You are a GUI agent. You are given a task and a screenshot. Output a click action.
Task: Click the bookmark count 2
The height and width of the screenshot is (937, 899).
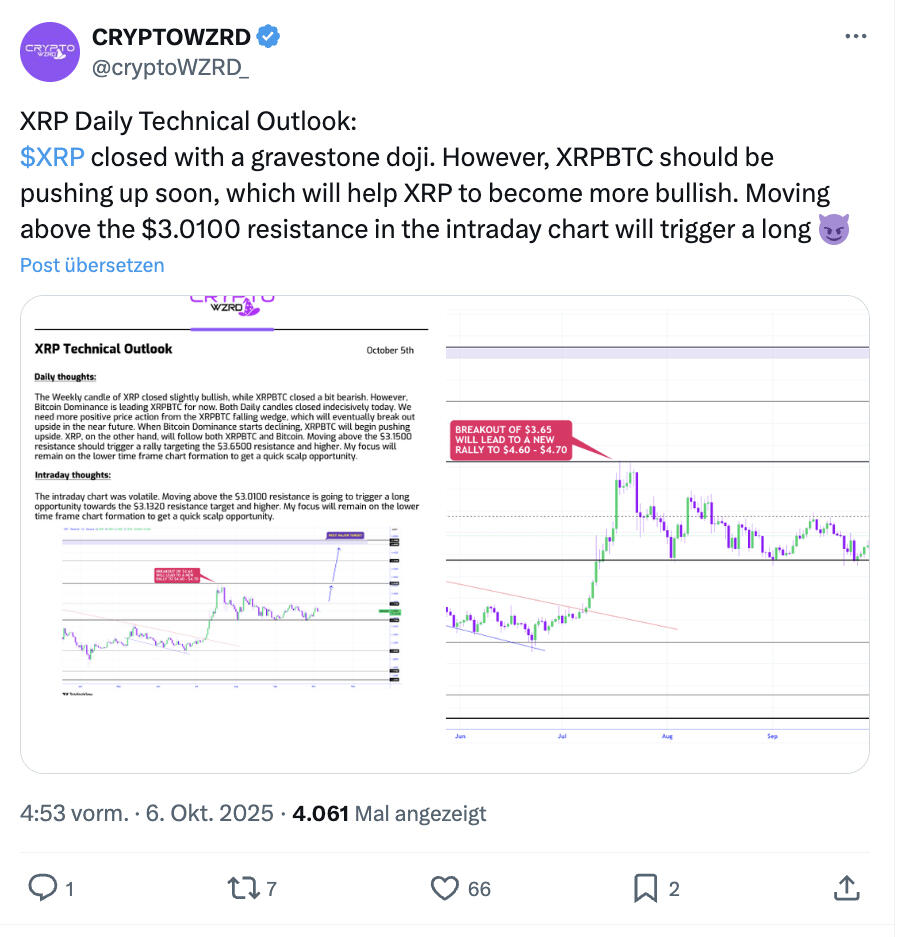[x=674, y=888]
